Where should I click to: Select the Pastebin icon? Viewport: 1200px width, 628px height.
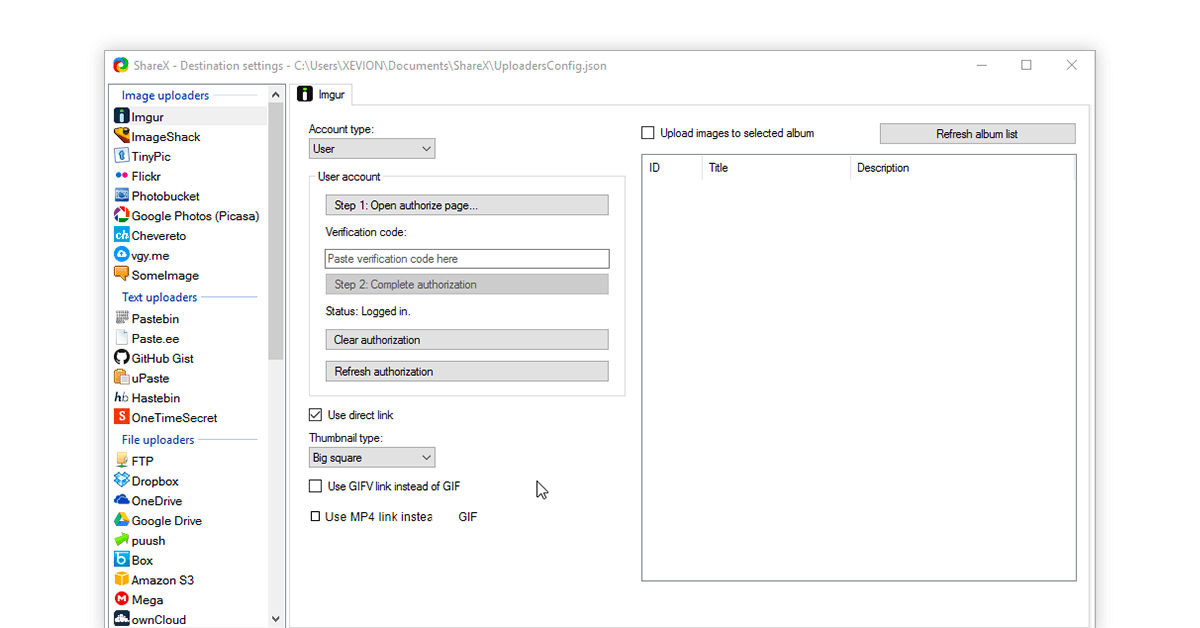coord(122,318)
